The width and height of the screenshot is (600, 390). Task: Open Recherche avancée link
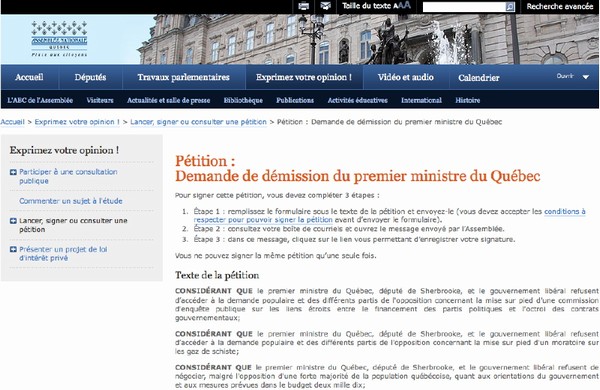point(559,6)
